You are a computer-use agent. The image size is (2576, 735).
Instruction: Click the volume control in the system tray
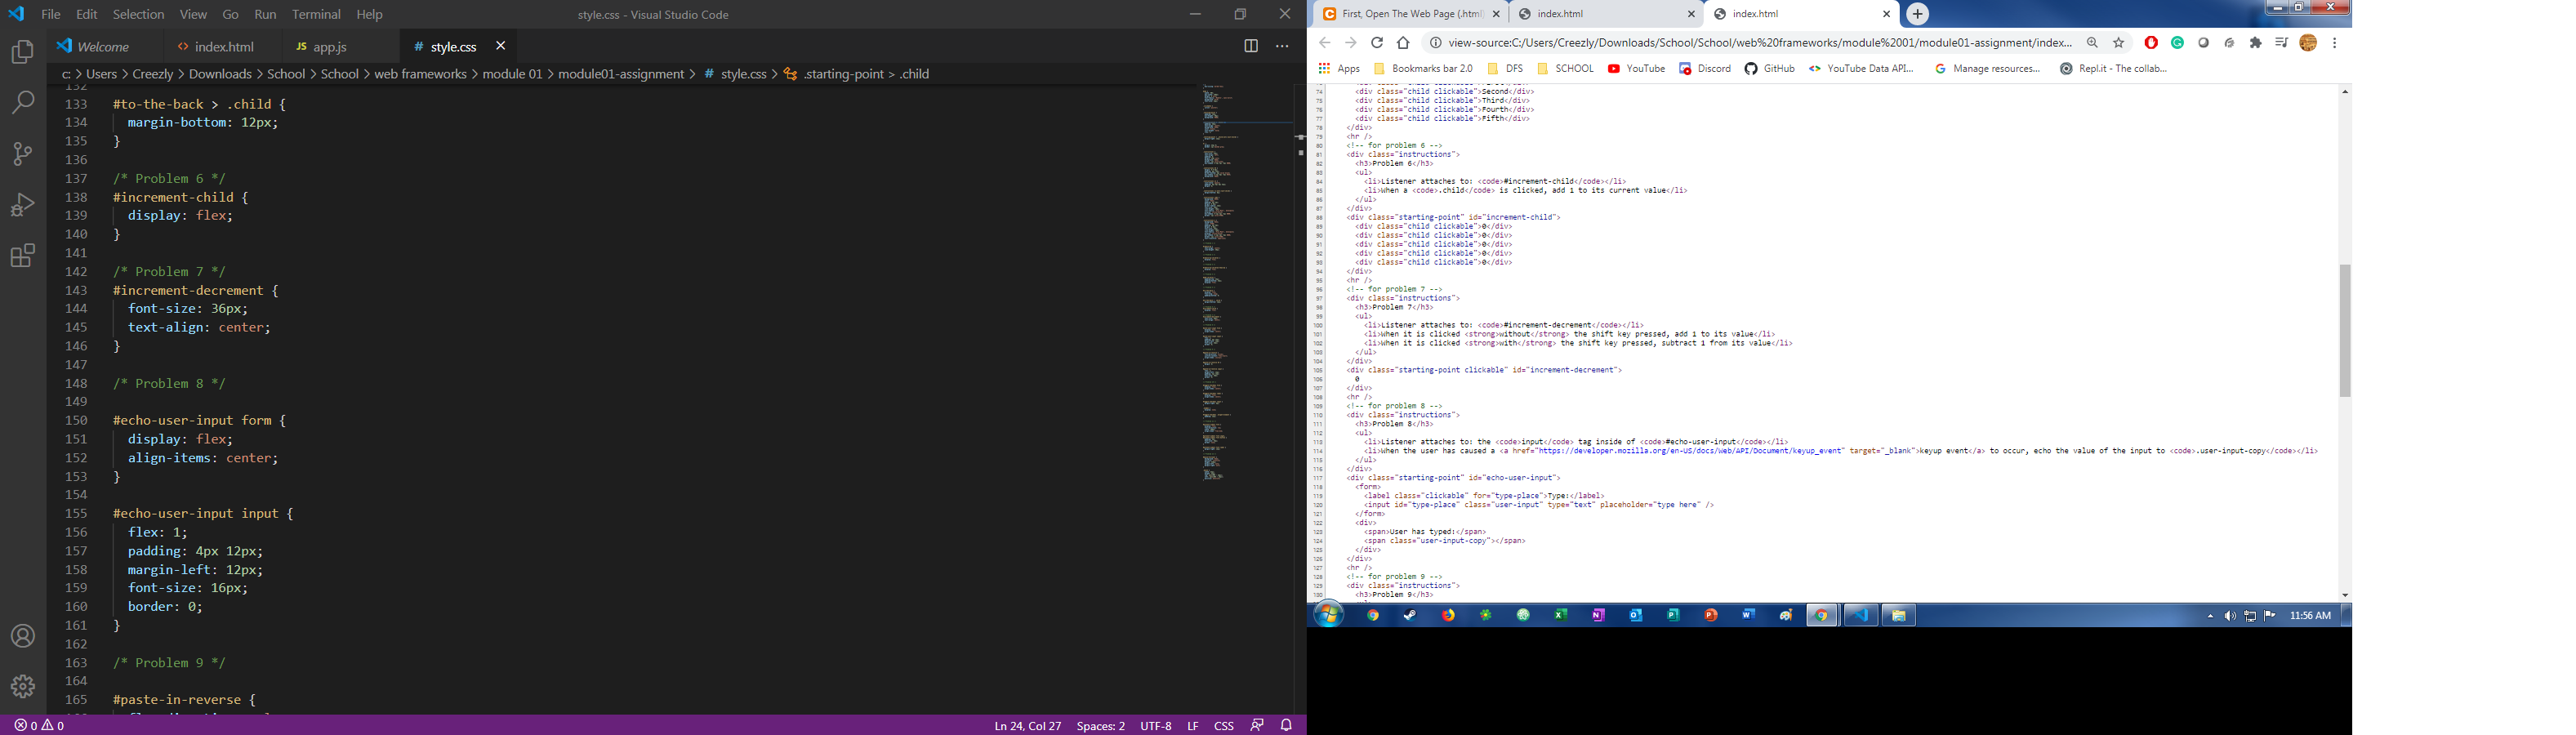(x=2231, y=615)
